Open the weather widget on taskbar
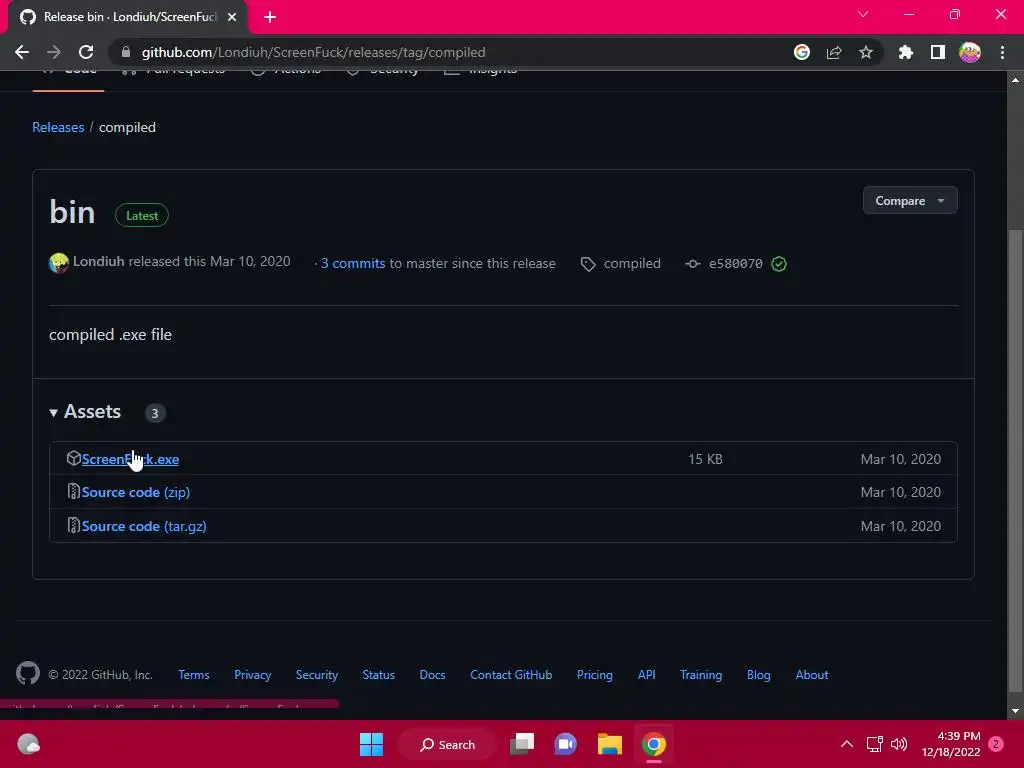The height and width of the screenshot is (768, 1024). coord(28,744)
